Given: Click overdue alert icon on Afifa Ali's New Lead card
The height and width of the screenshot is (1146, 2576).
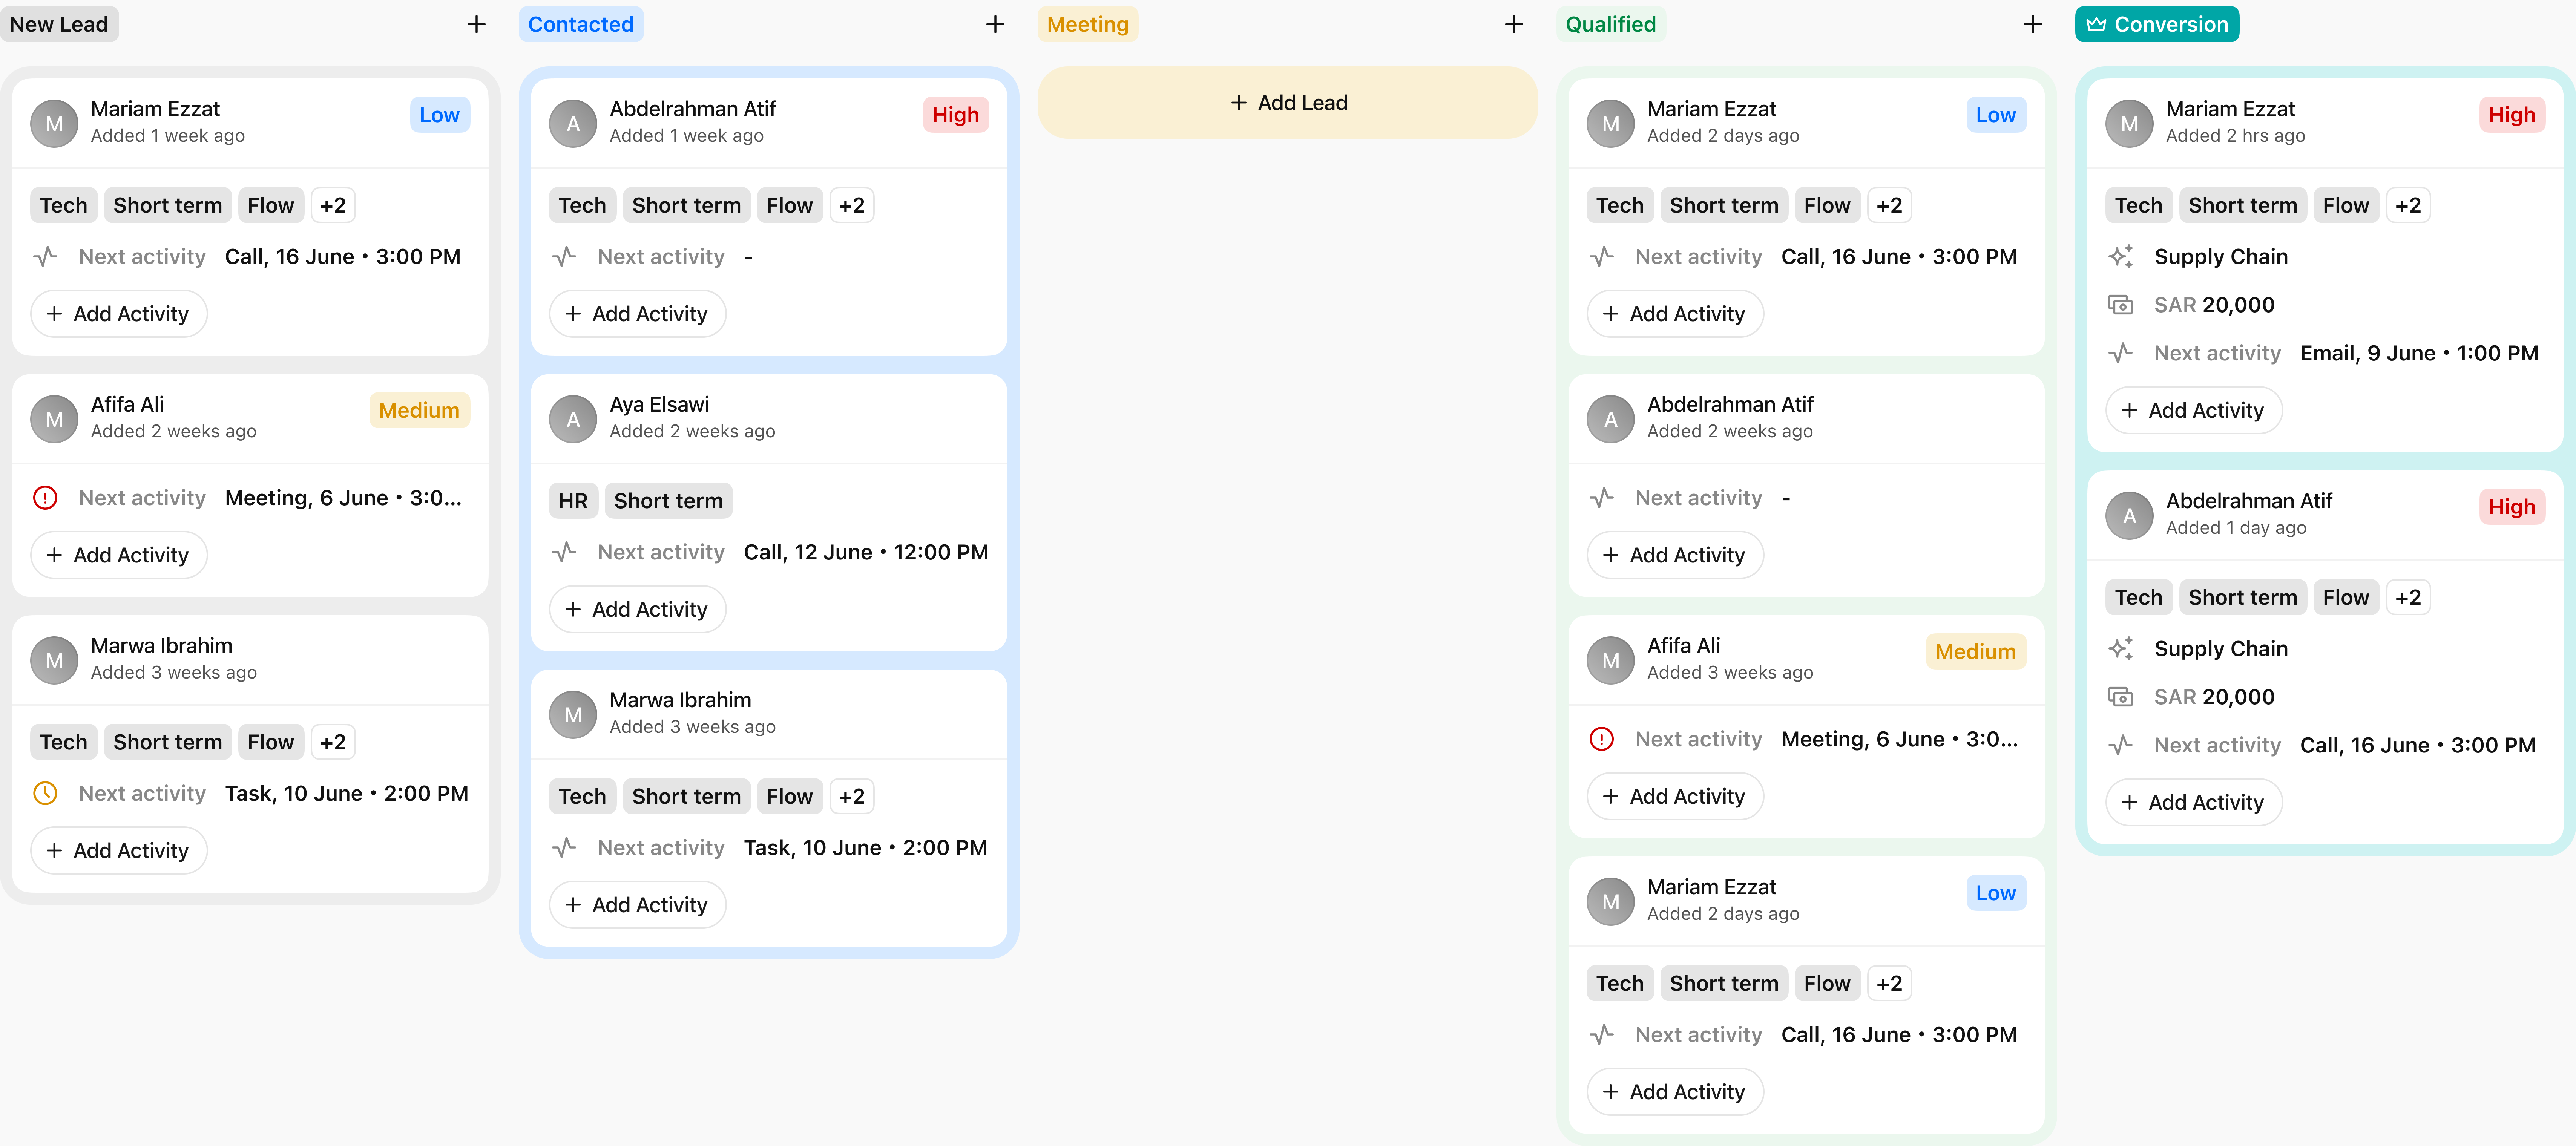Looking at the screenshot, I should [x=45, y=498].
